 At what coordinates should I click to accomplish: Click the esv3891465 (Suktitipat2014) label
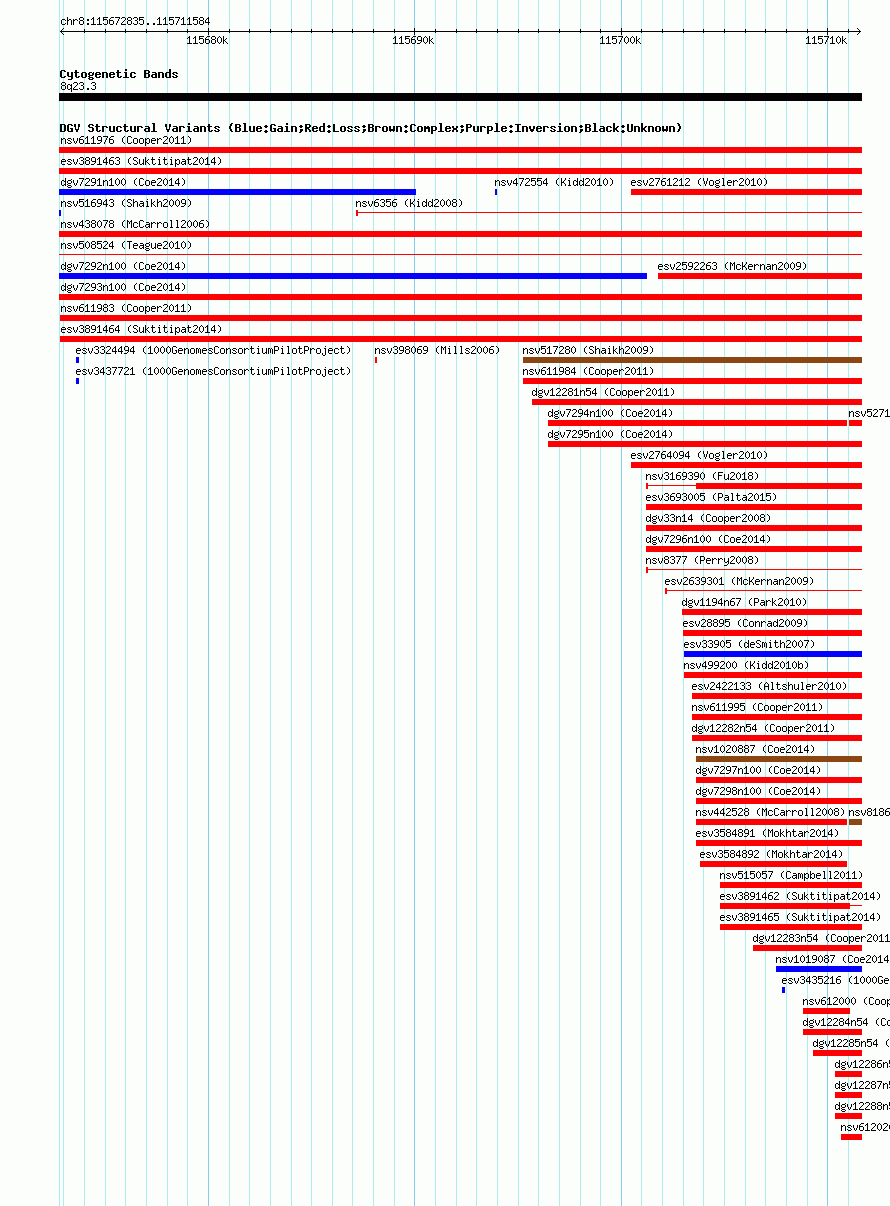point(800,917)
